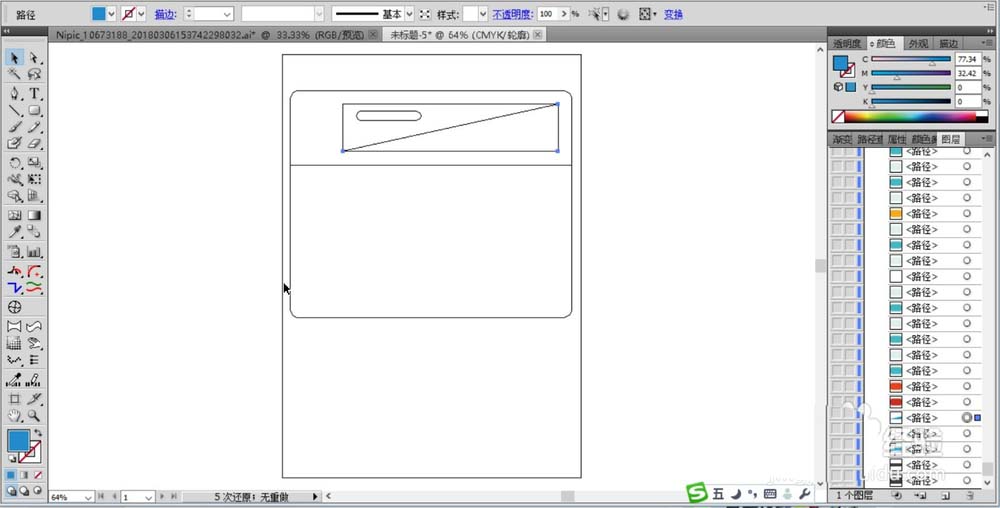The width and height of the screenshot is (1000, 508).
Task: Choose the Column Graph tool
Action: (x=34, y=252)
